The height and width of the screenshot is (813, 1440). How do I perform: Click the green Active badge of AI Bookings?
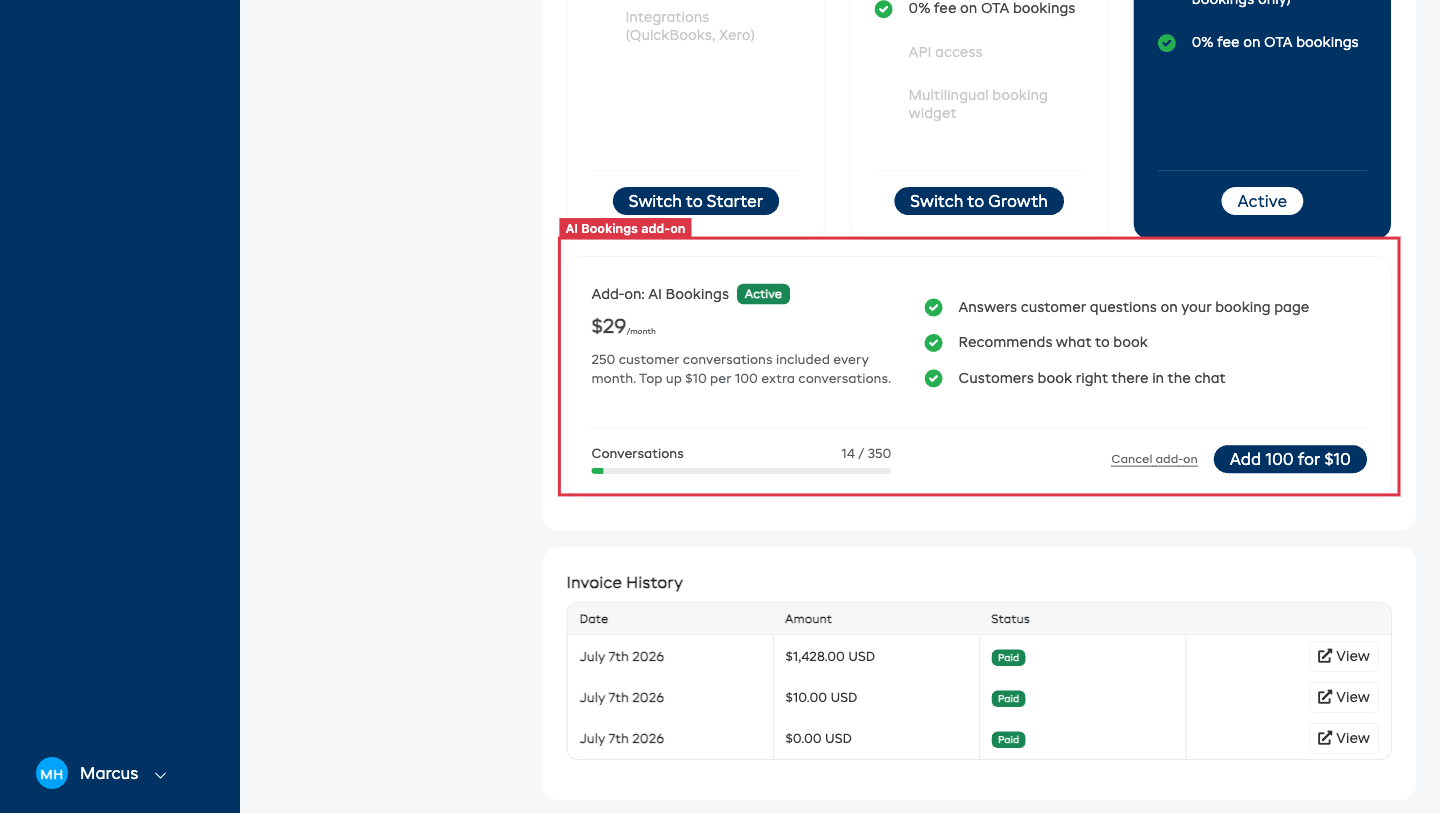pos(763,294)
